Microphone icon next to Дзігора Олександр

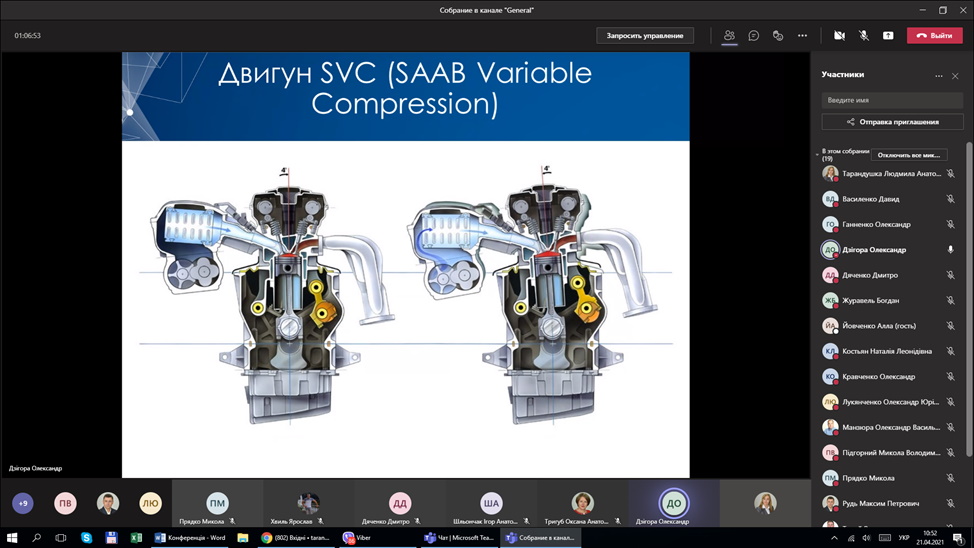950,250
